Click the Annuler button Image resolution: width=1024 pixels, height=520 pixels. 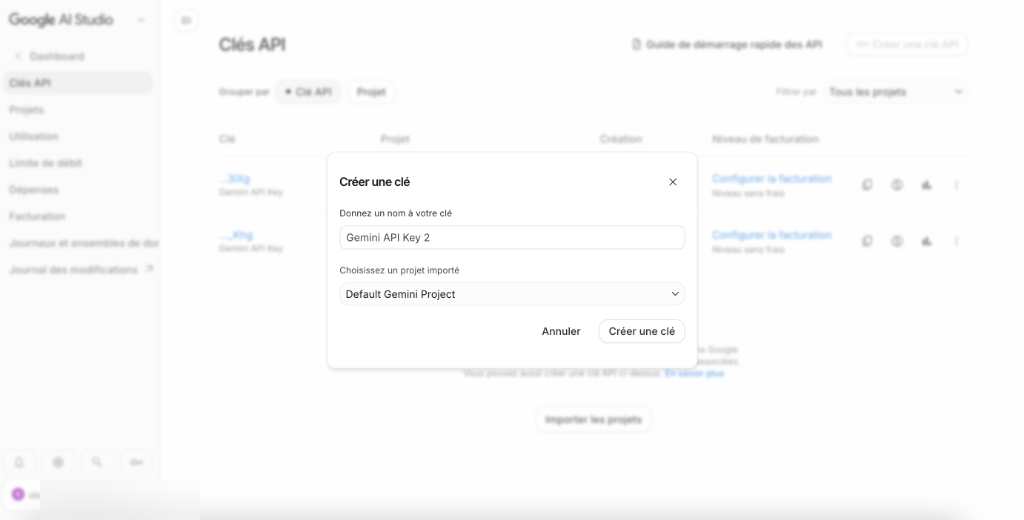point(561,331)
